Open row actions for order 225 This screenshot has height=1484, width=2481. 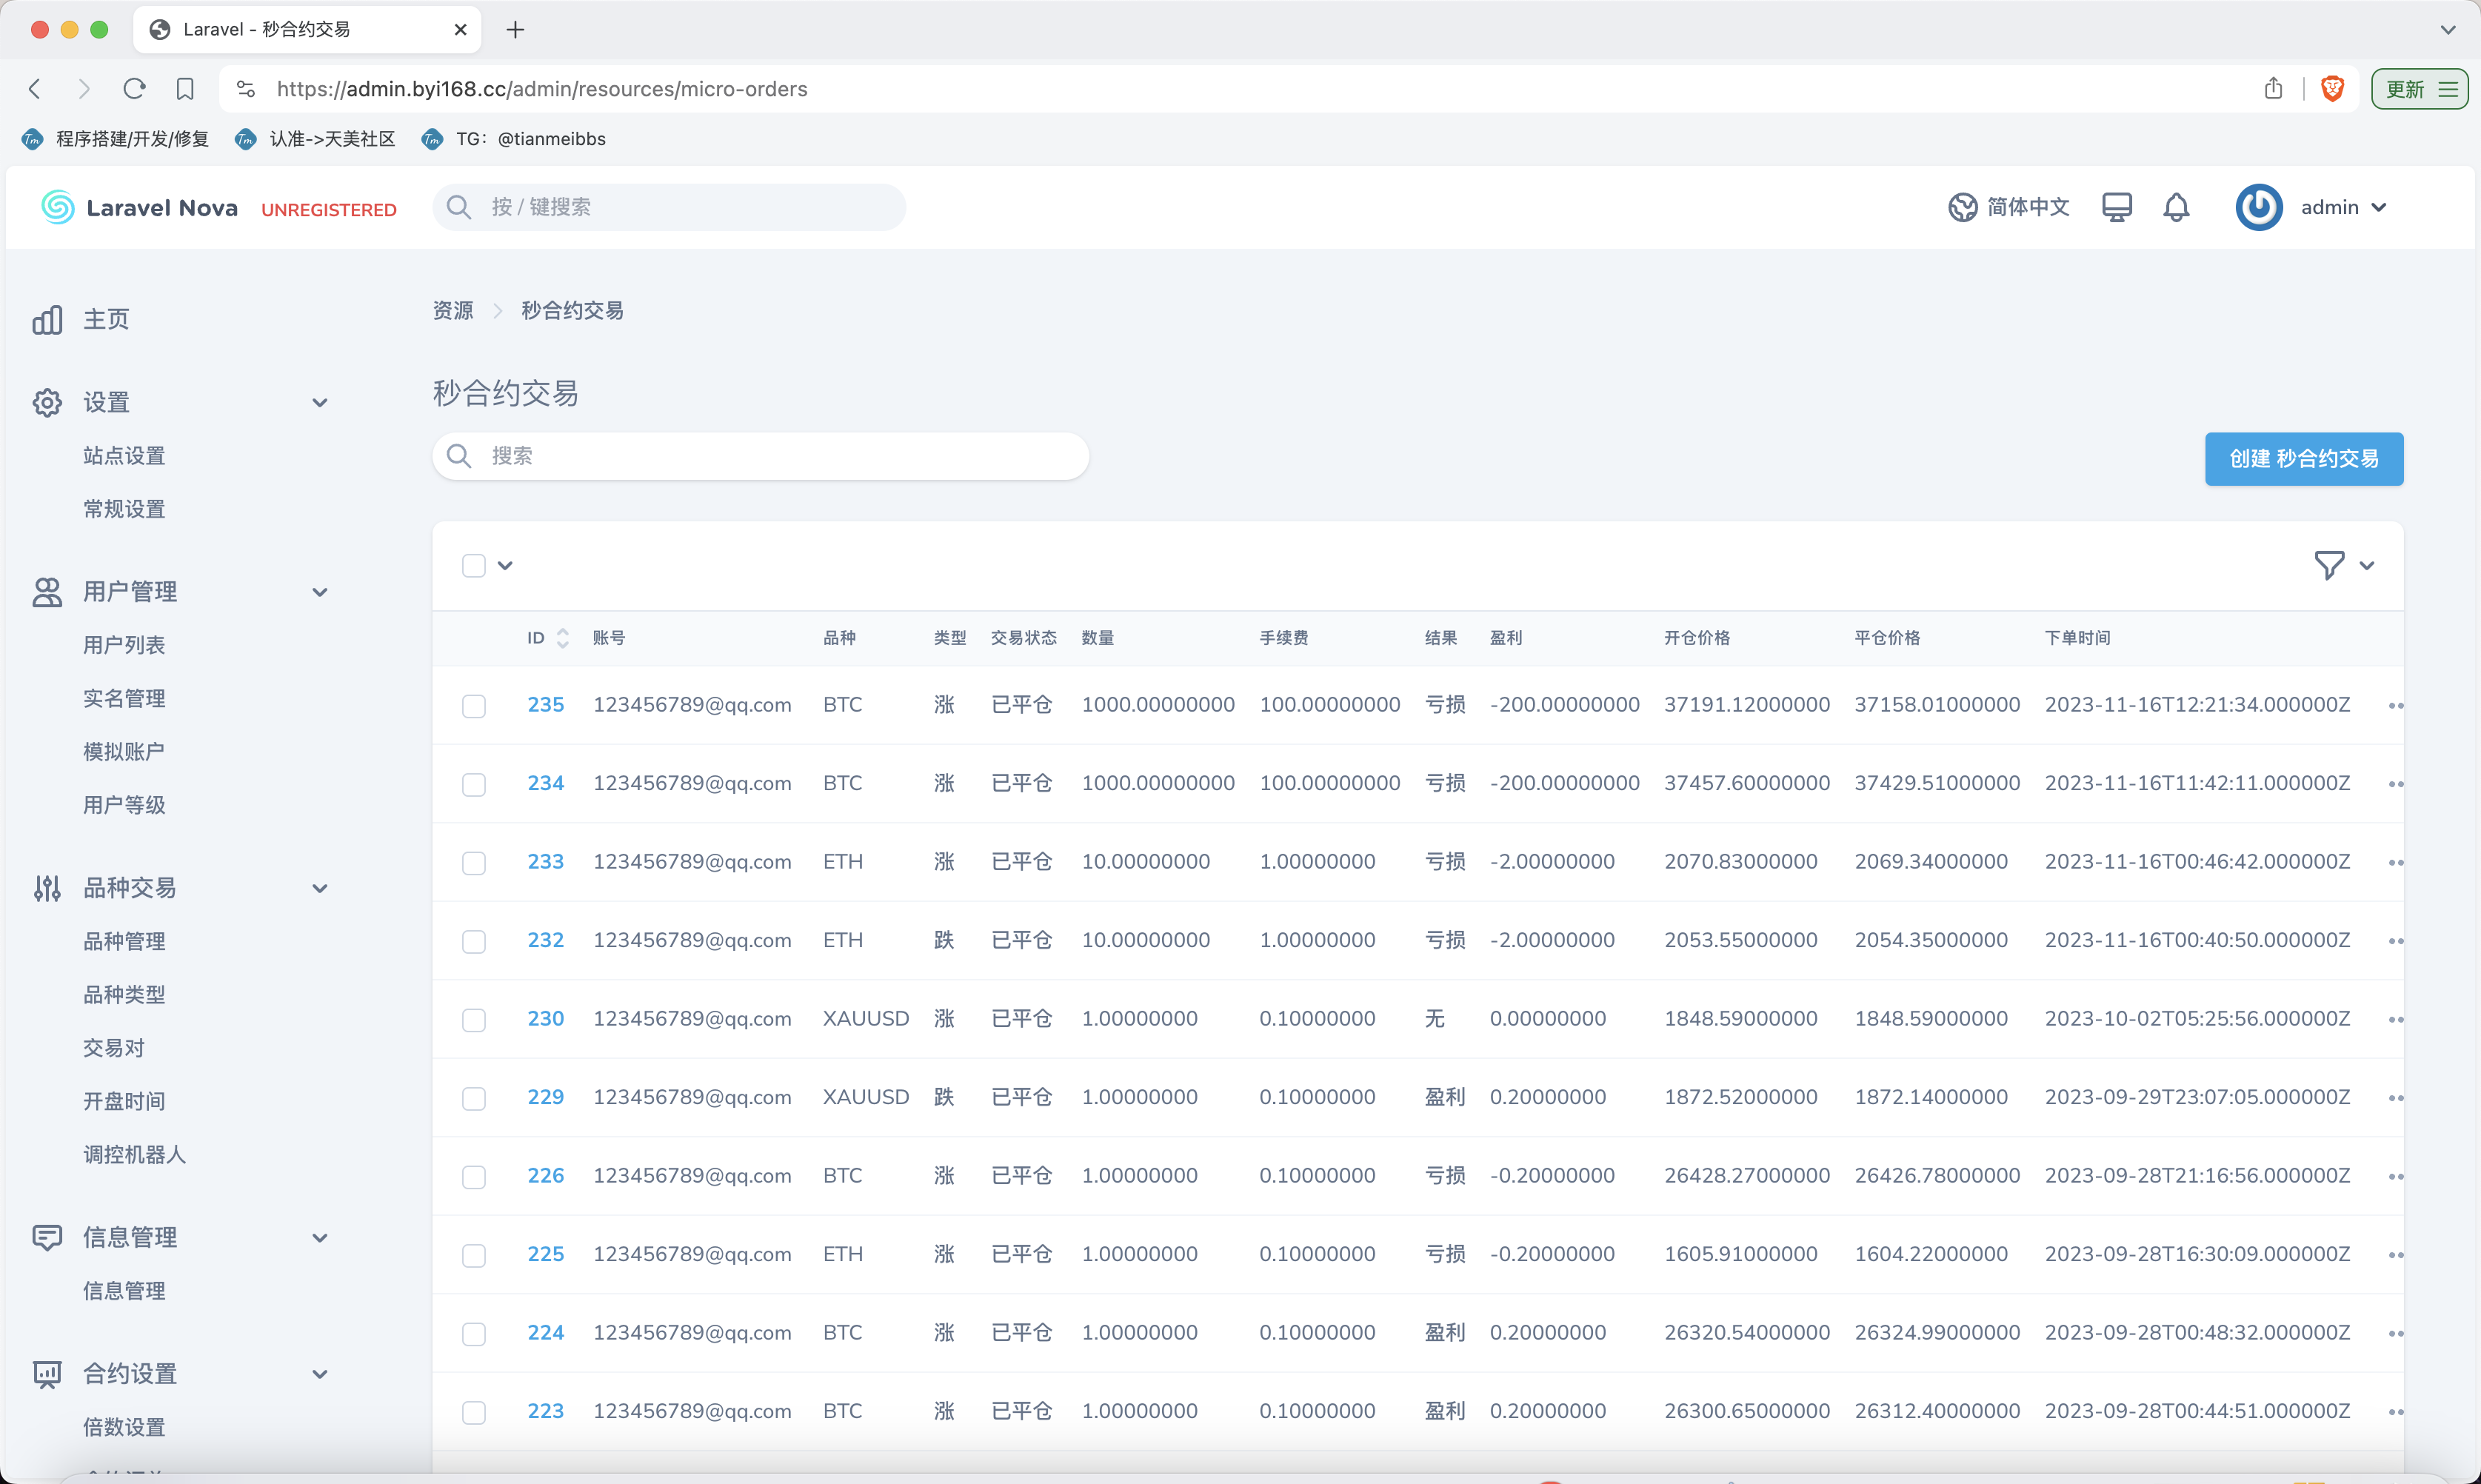click(2394, 1255)
